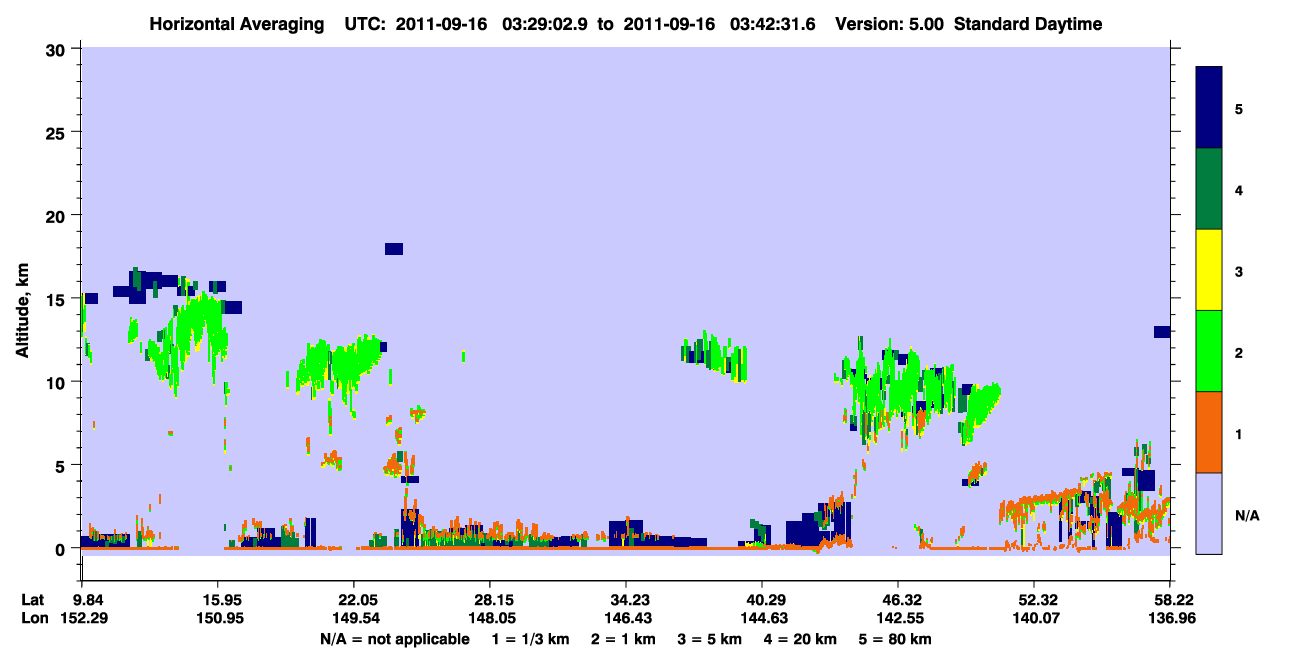Image resolution: width=1300 pixels, height=667 pixels.
Task: Click the 'Lat' row label
Action: (33, 600)
